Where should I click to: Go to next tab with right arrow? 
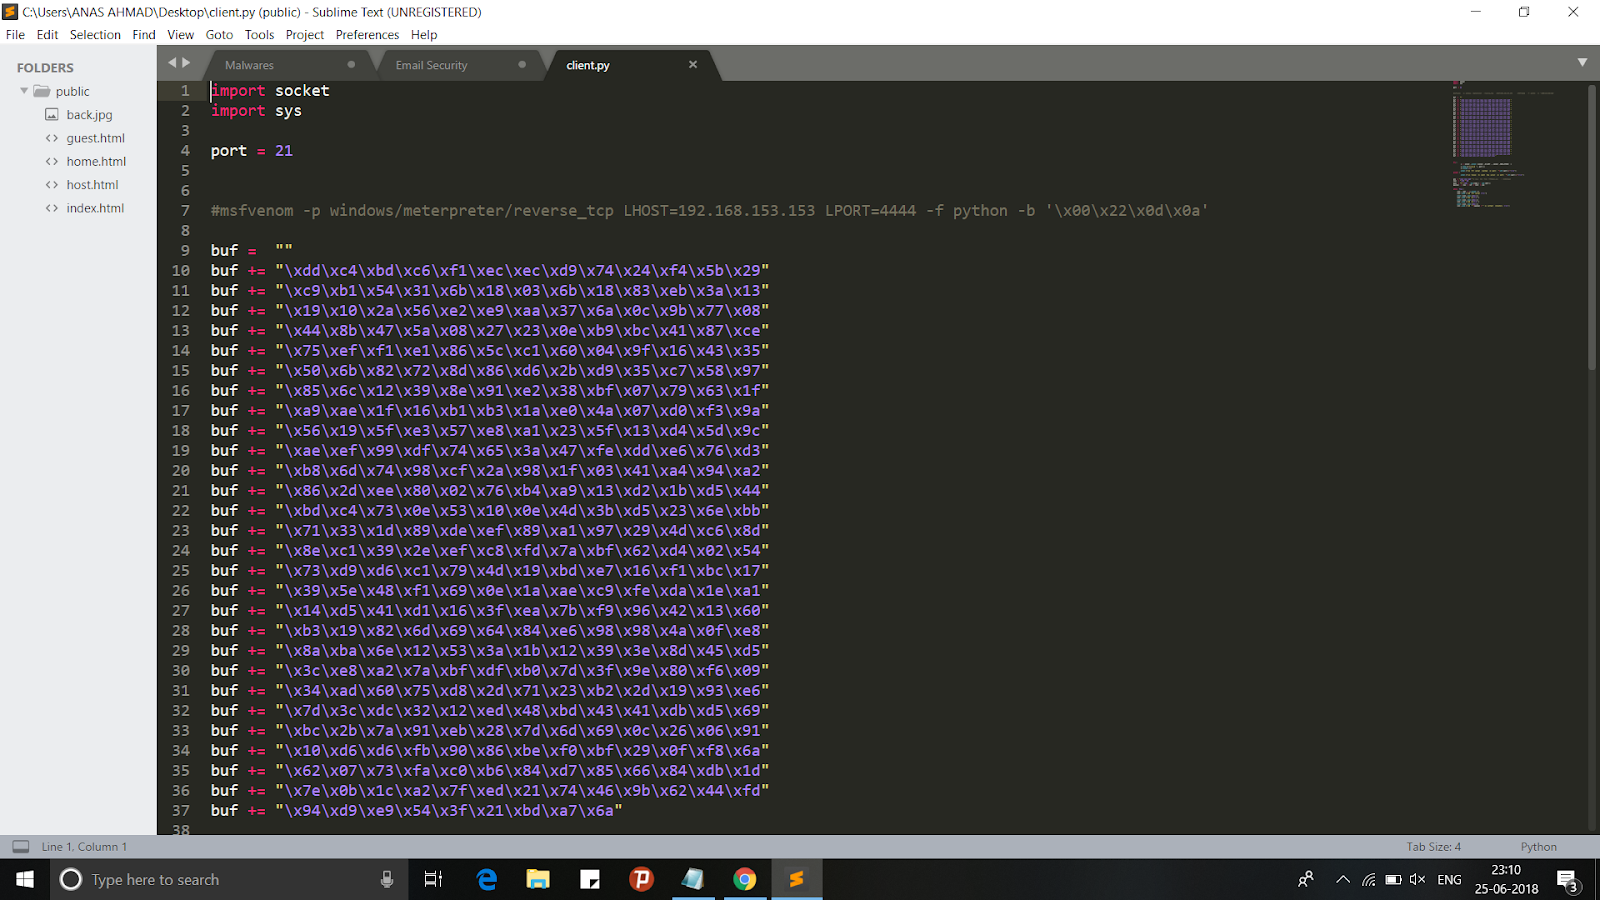pos(186,63)
